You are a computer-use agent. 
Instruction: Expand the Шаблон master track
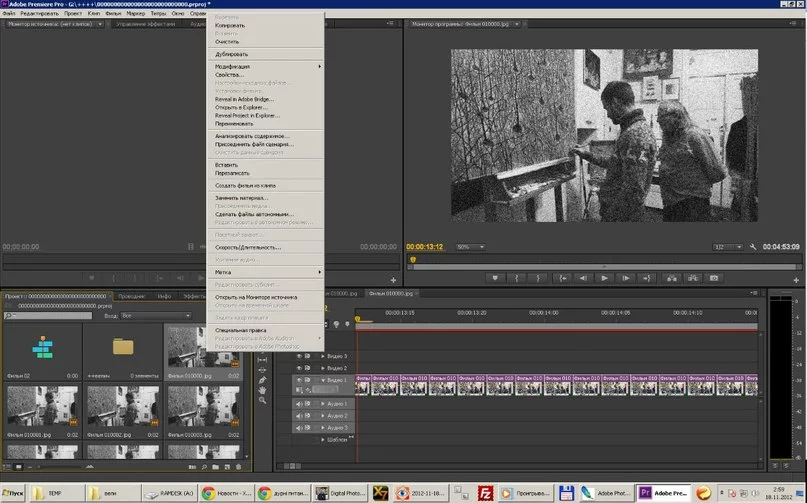[323, 440]
